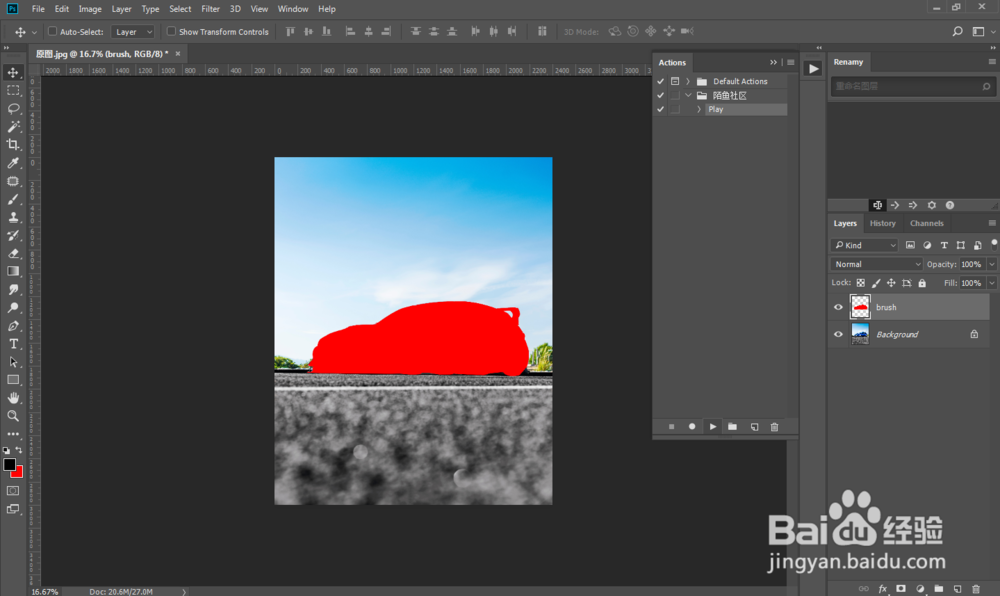Select the Pen tool
Image resolution: width=1000 pixels, height=596 pixels.
pyautogui.click(x=13, y=326)
